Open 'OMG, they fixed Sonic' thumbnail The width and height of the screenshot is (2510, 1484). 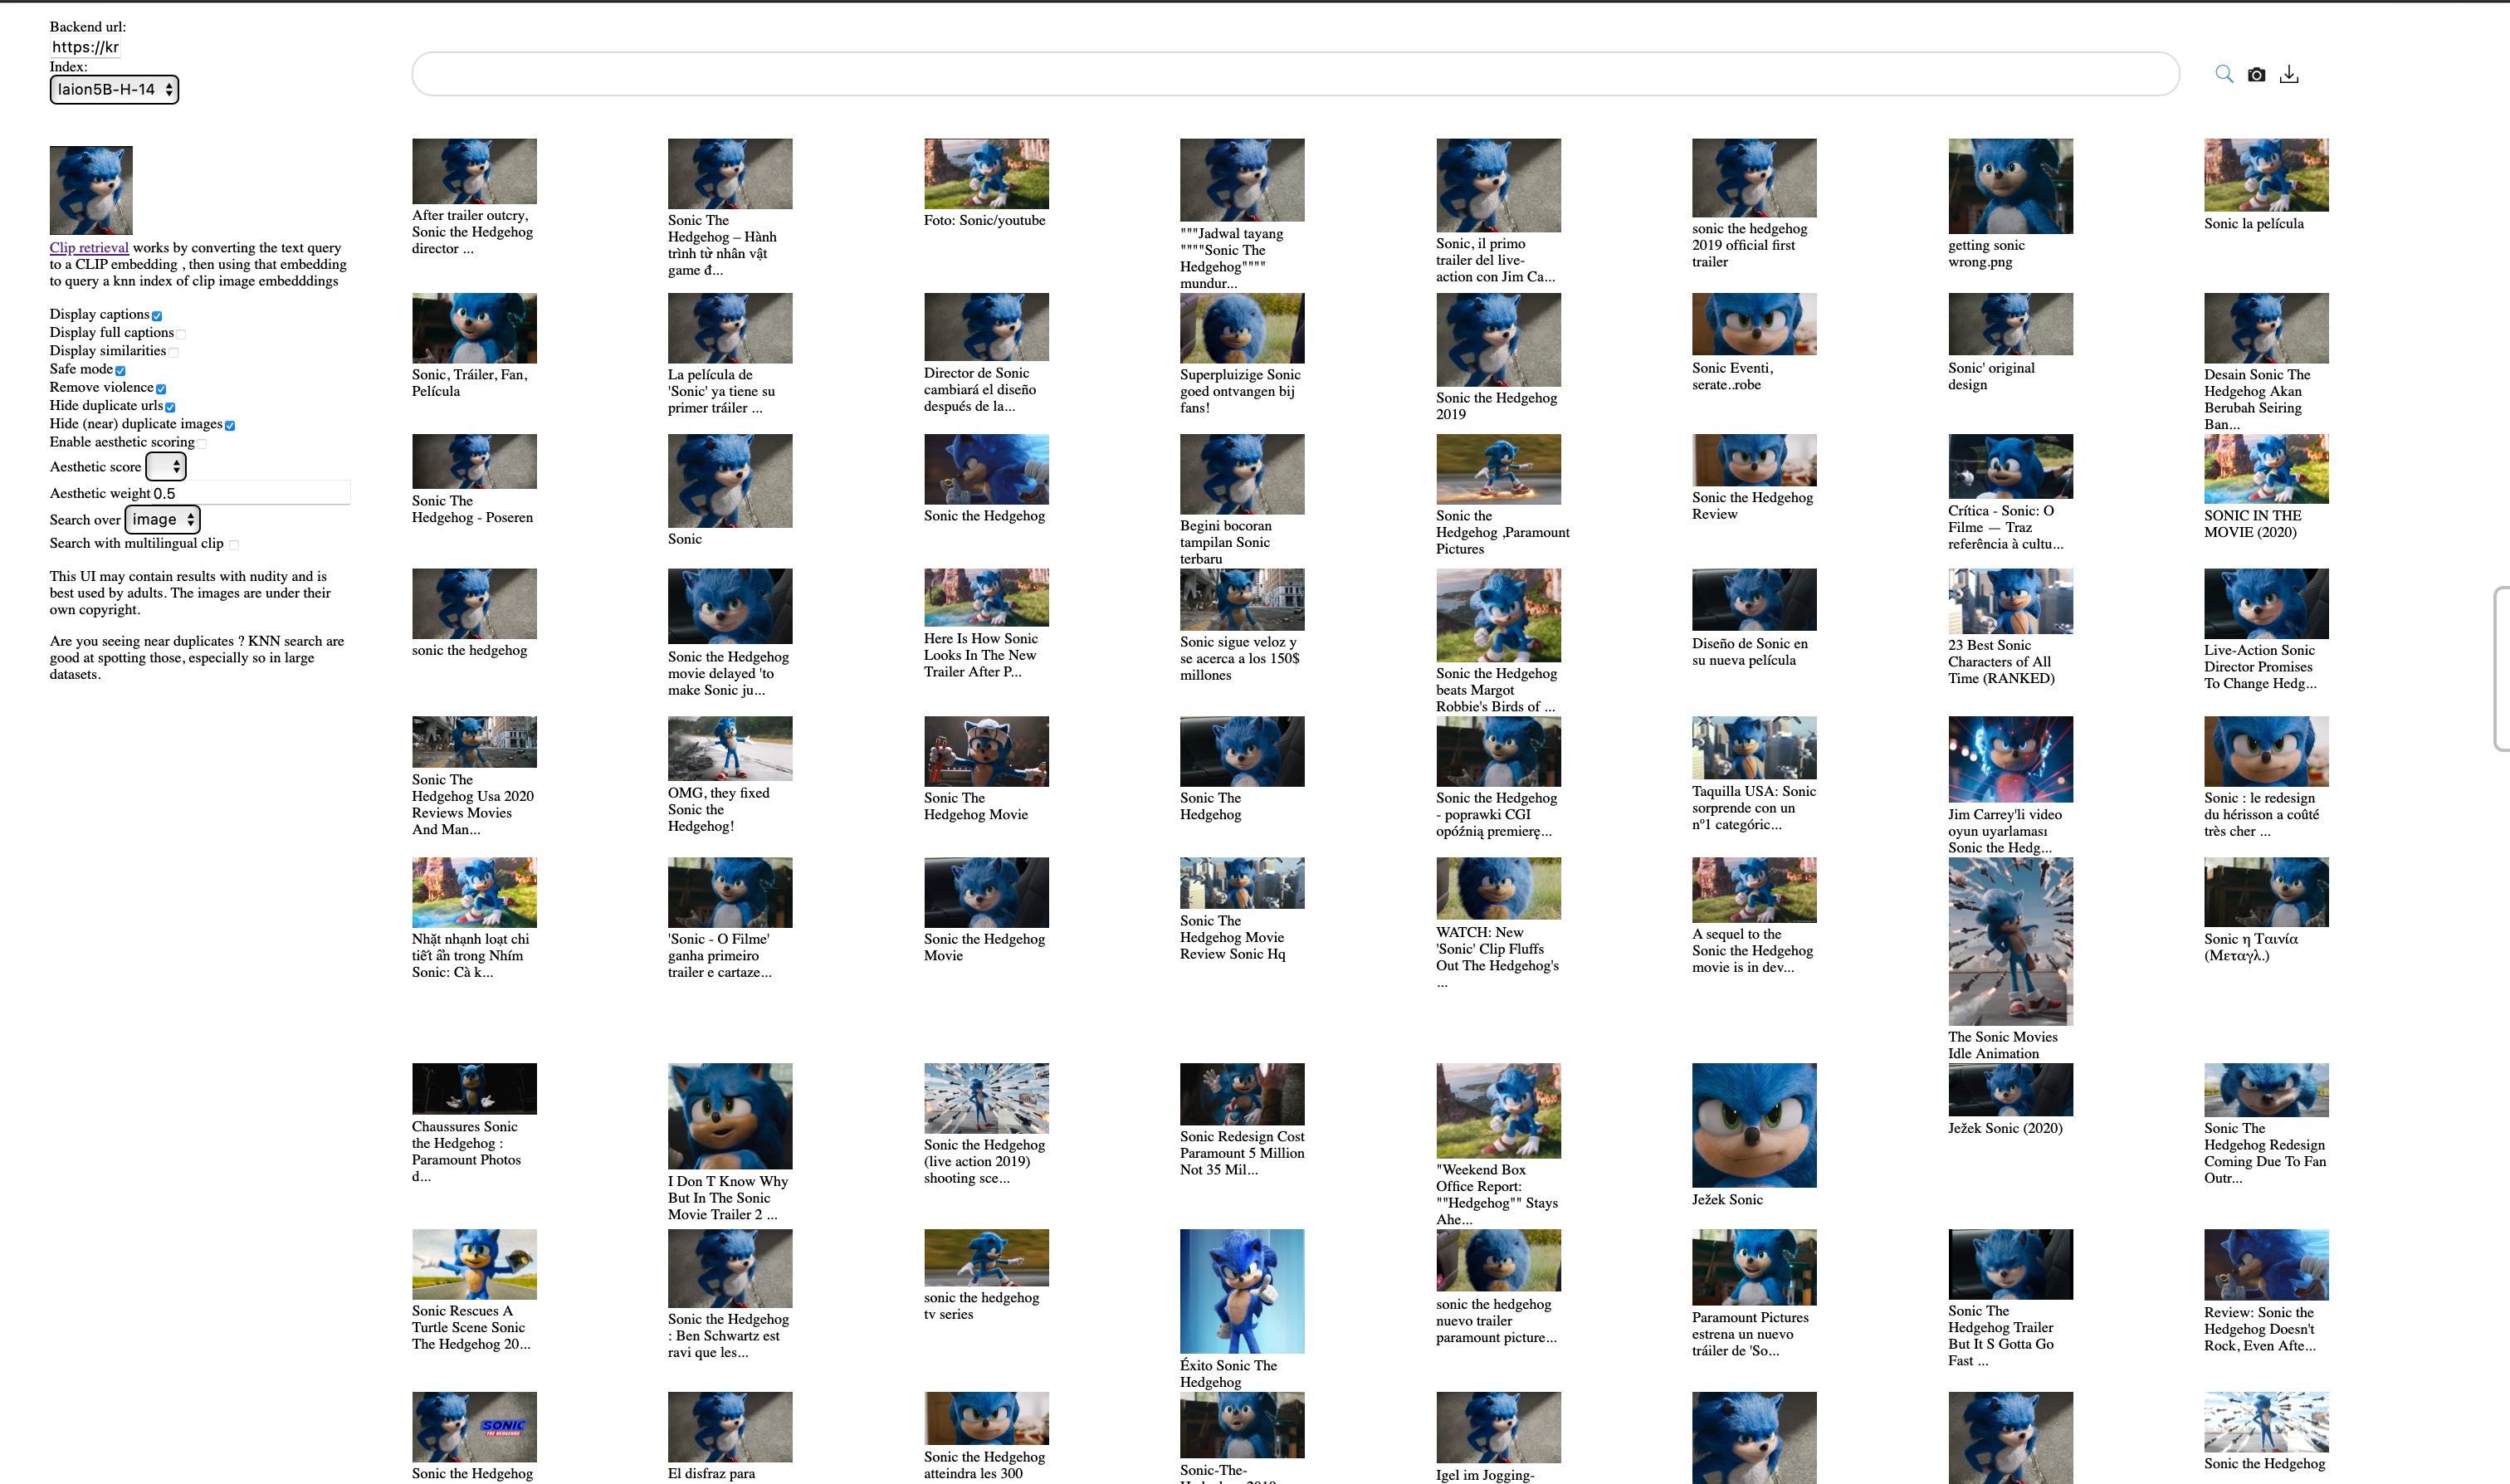730,748
